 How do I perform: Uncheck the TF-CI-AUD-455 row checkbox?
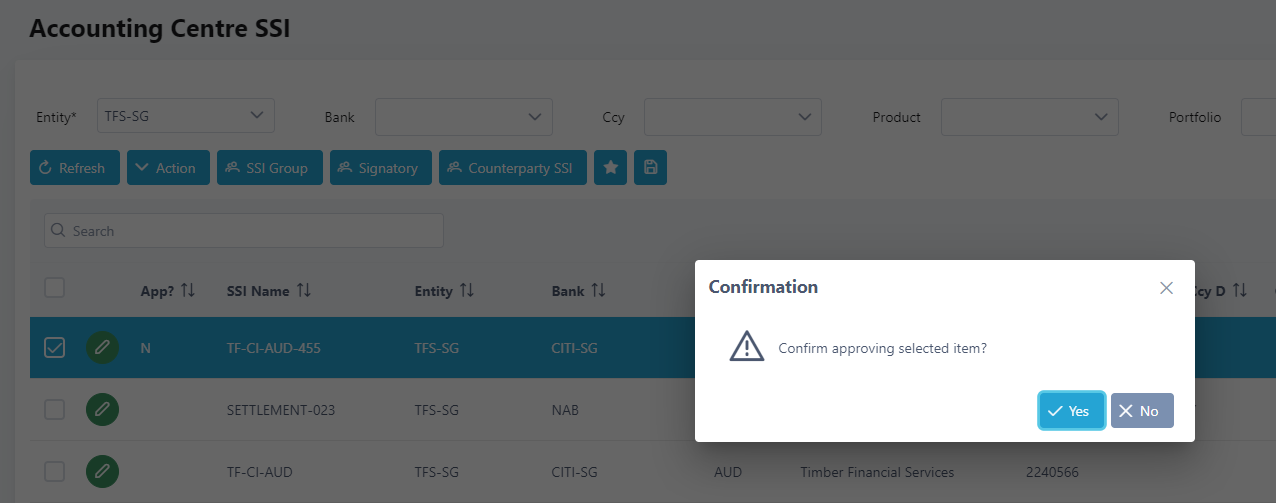pos(55,348)
